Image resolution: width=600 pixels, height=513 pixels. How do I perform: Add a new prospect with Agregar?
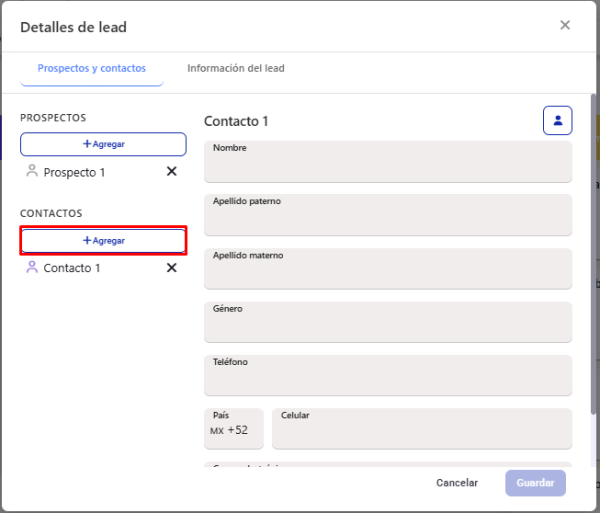[103, 144]
